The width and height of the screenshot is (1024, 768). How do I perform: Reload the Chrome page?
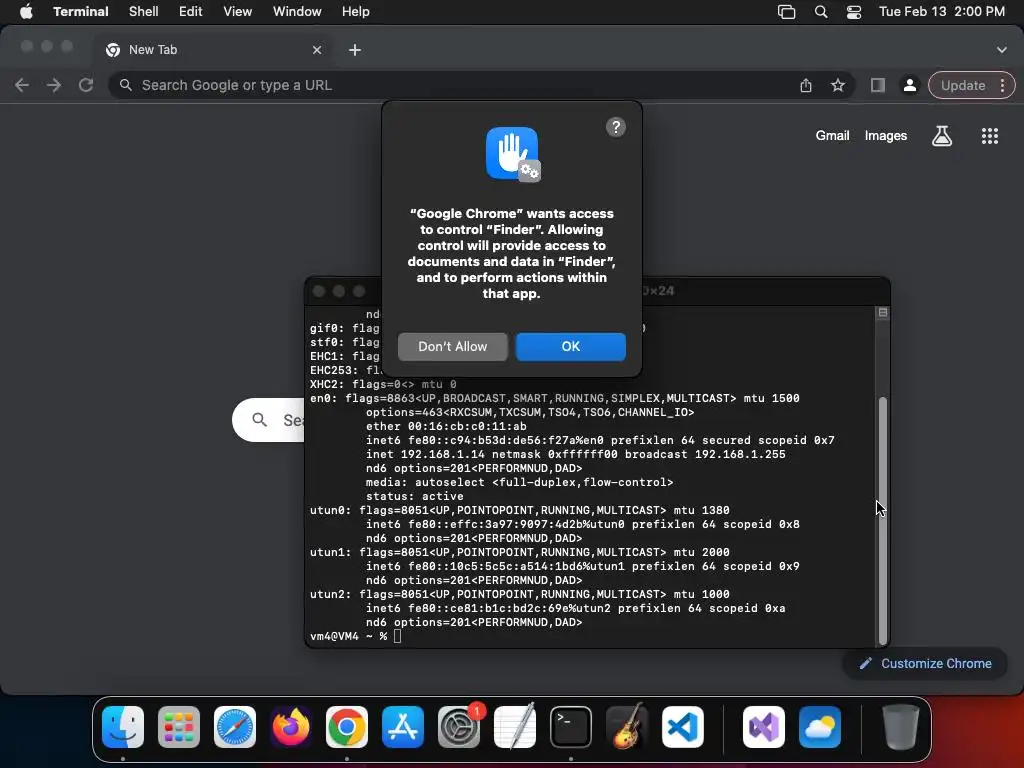coord(86,85)
